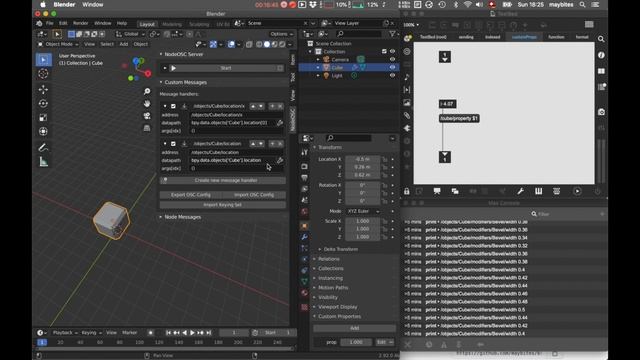
Task: Collapse the NodeOSC Server panel
Action: tap(161, 54)
